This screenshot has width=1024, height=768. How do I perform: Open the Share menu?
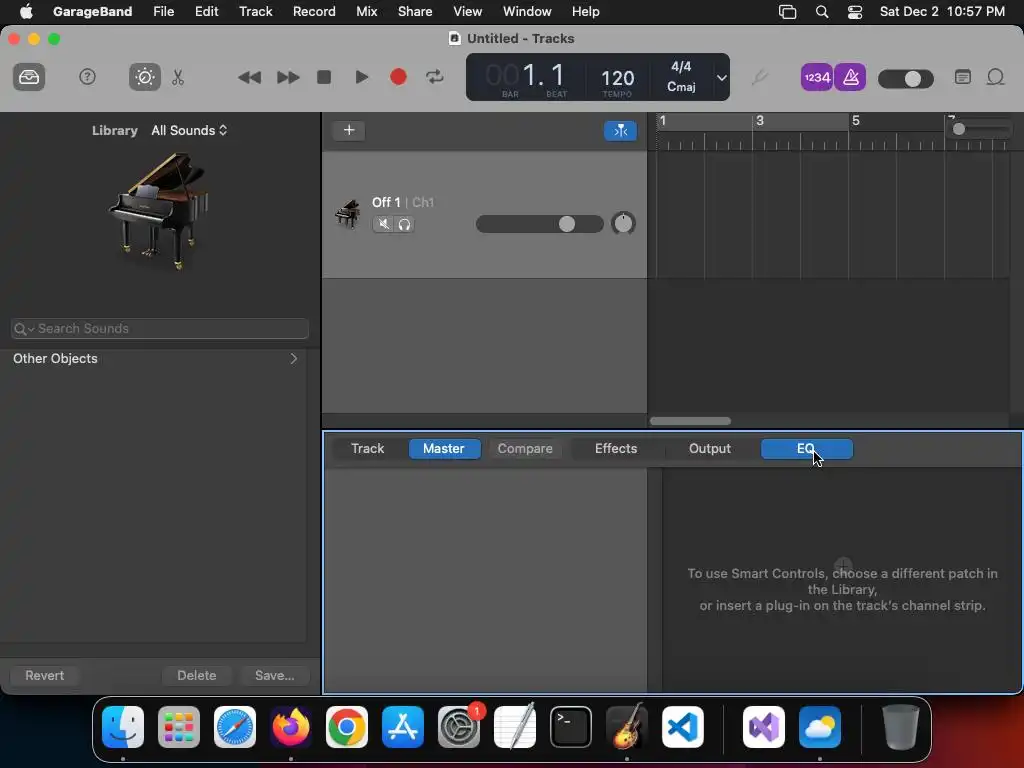tap(415, 11)
